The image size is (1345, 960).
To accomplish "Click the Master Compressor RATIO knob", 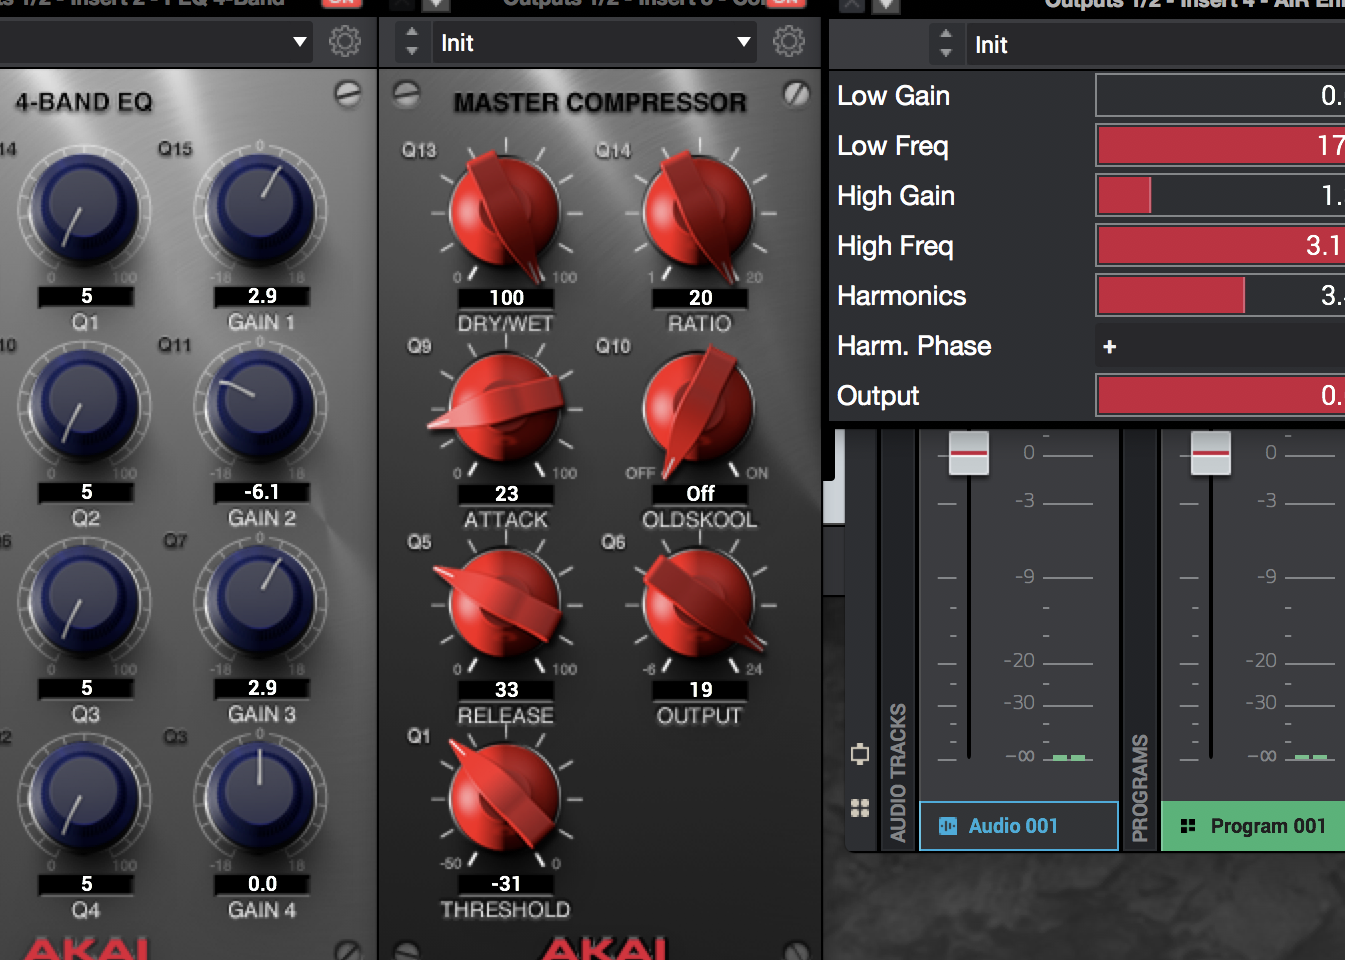I will point(699,213).
